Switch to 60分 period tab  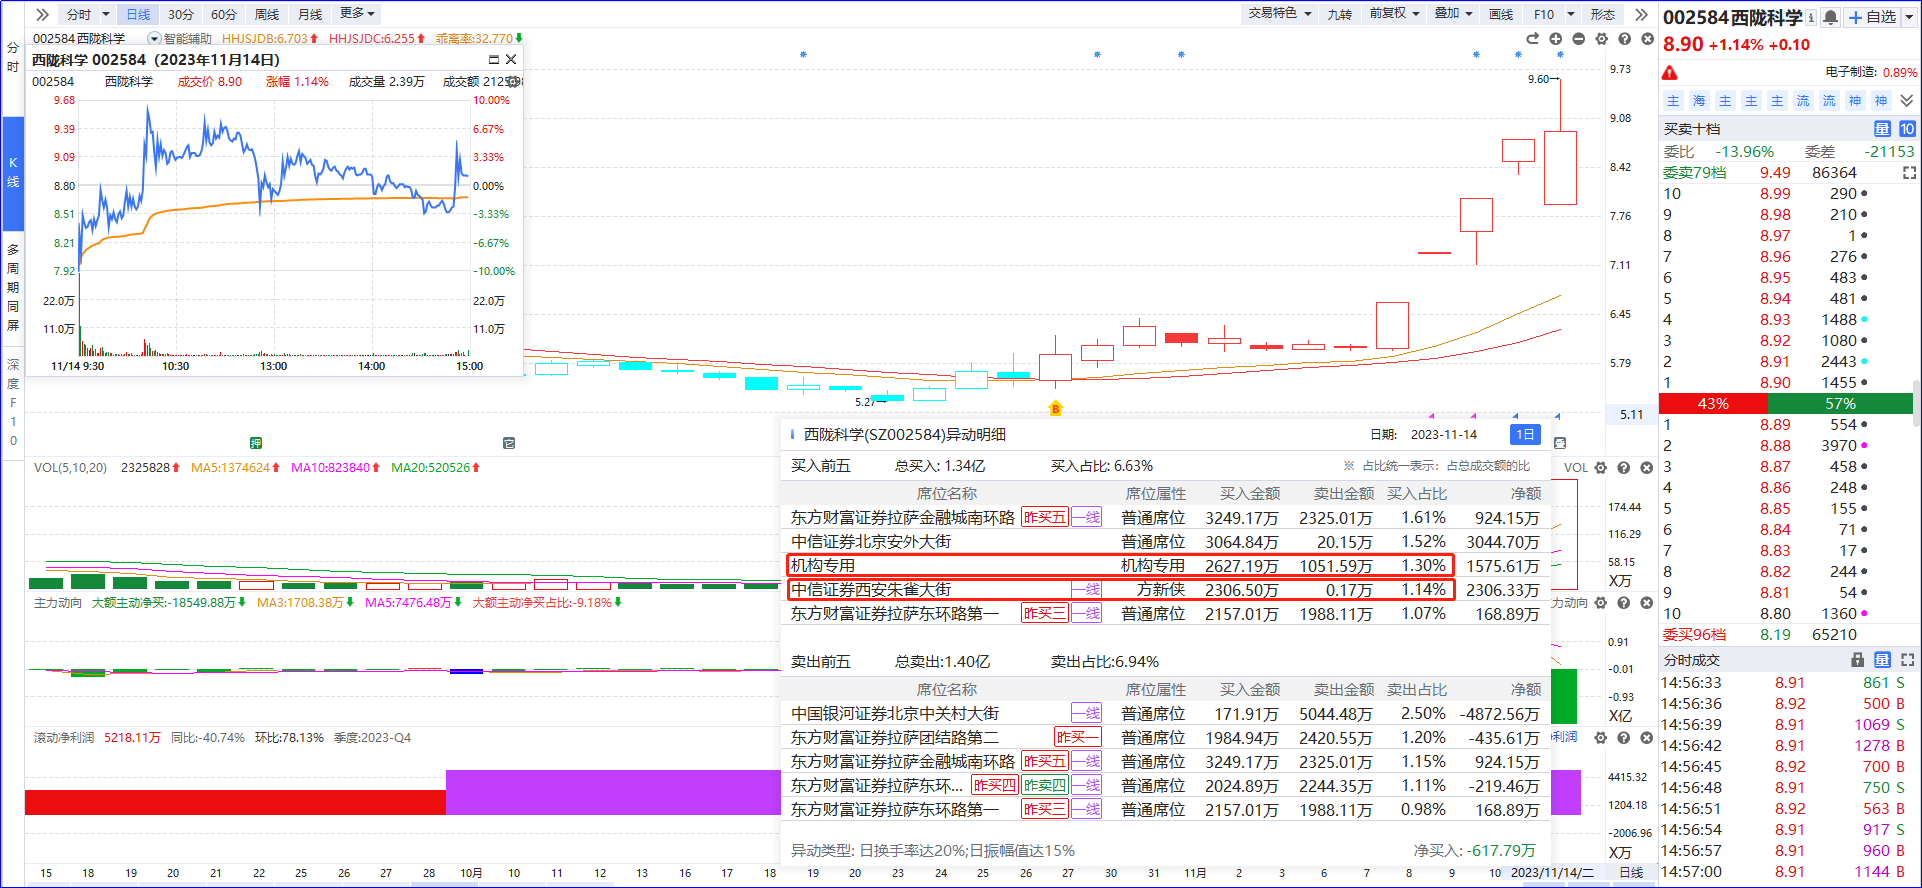click(x=224, y=14)
